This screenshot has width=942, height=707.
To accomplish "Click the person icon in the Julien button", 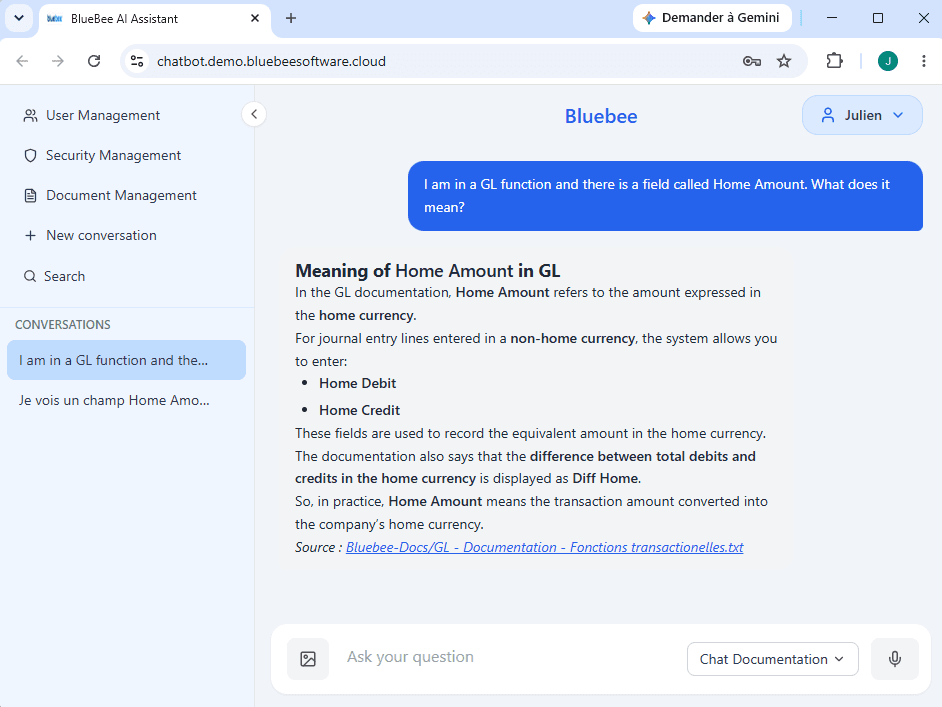I will (x=828, y=115).
